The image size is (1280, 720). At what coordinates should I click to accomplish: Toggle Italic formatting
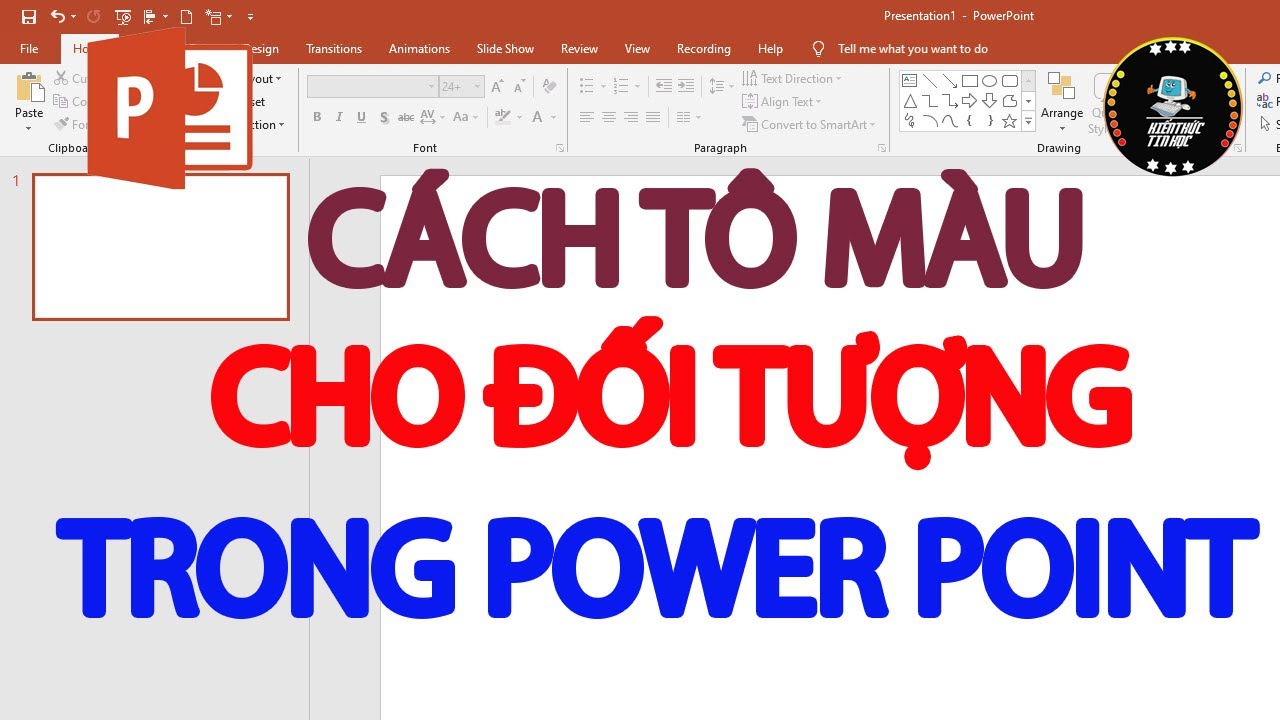339,117
